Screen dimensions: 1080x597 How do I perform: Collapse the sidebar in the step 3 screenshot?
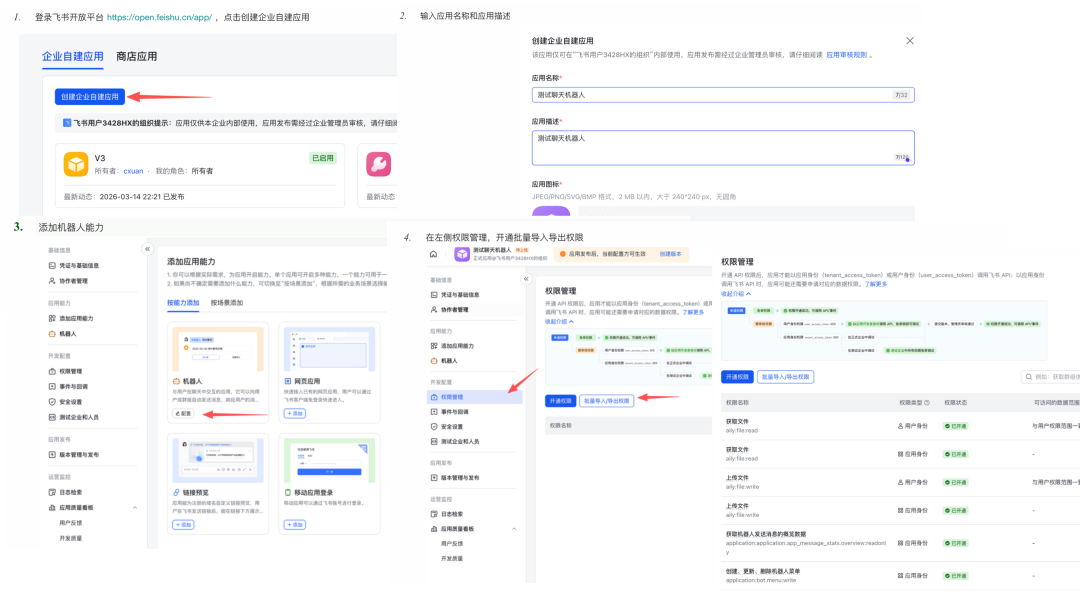(147, 249)
